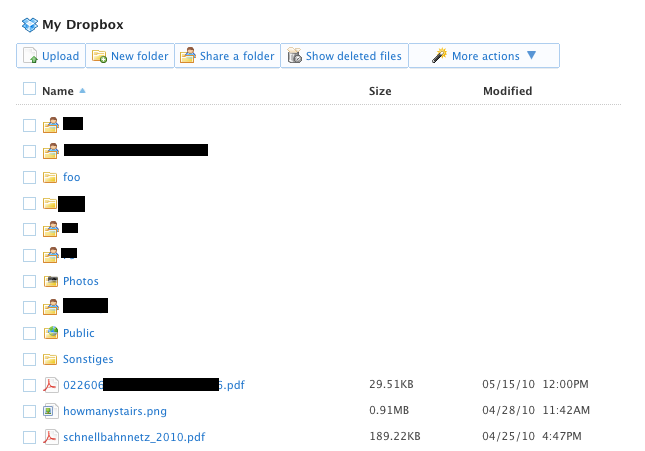Open the My Dropbox title heading
This screenshot has height=451, width=645.
(x=82, y=24)
